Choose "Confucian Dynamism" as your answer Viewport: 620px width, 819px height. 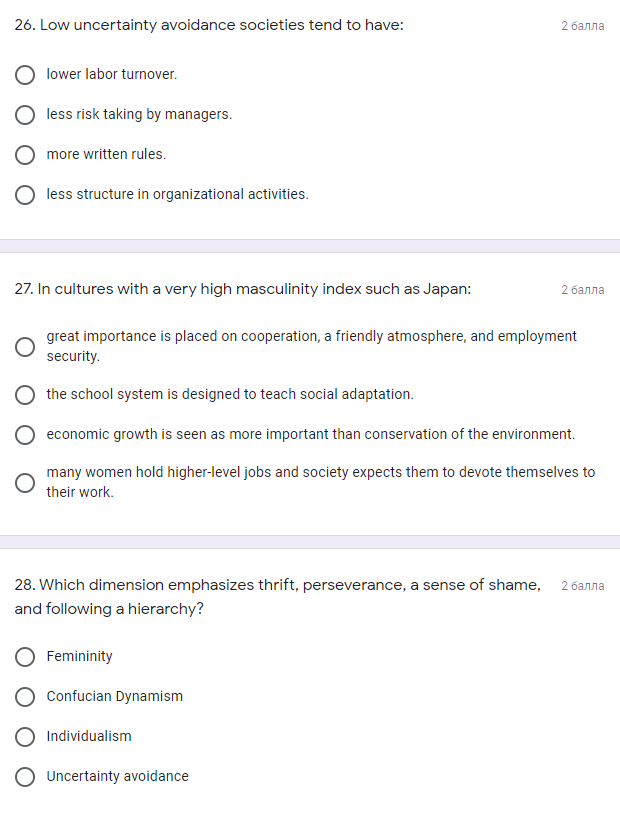click(25, 696)
